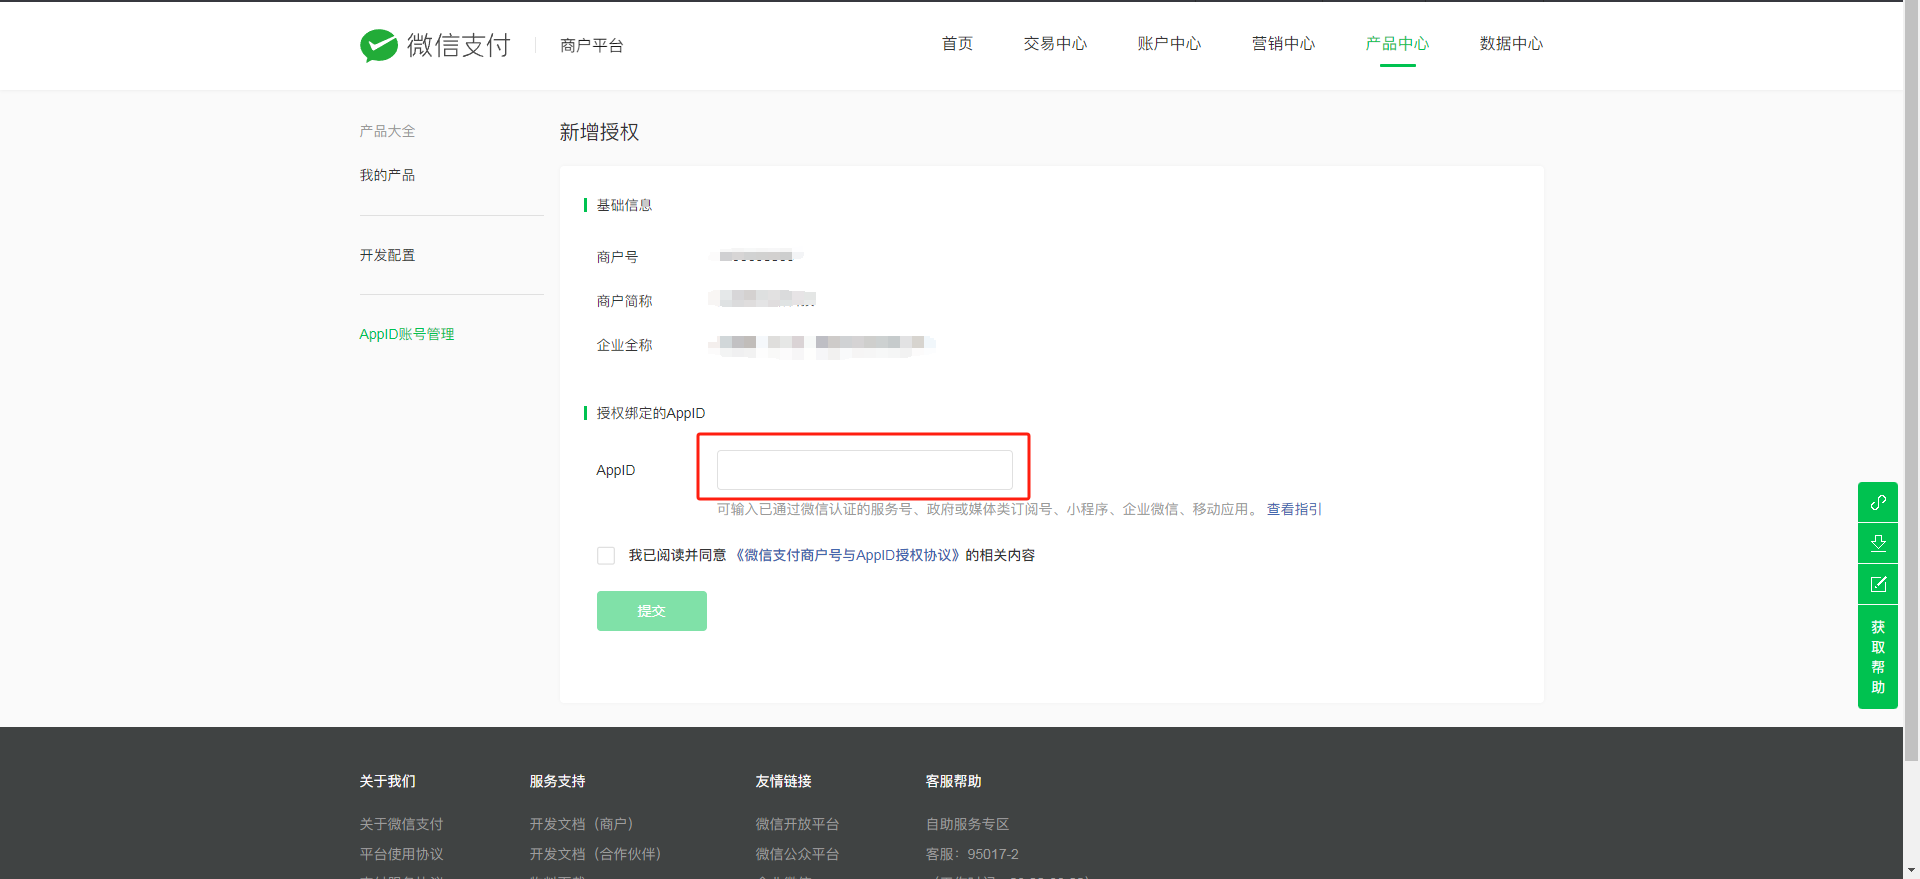Tick the agreement checkbox 我已阅读并同意
The height and width of the screenshot is (879, 1920).
point(606,556)
